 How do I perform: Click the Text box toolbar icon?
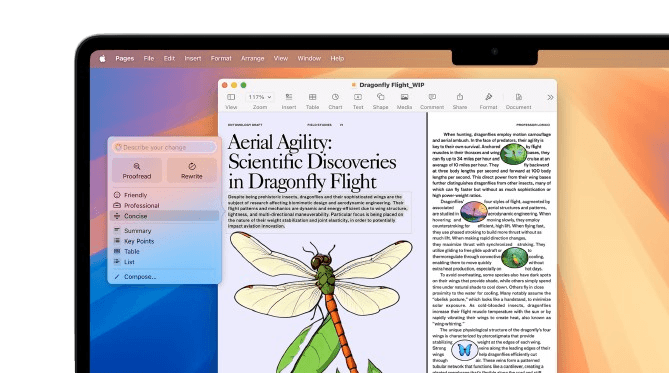358,97
